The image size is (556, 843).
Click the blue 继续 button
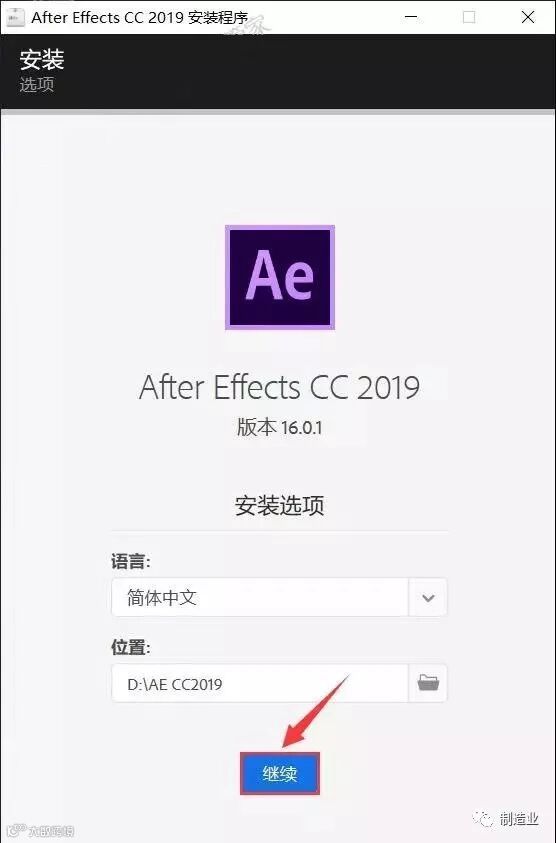(280, 774)
